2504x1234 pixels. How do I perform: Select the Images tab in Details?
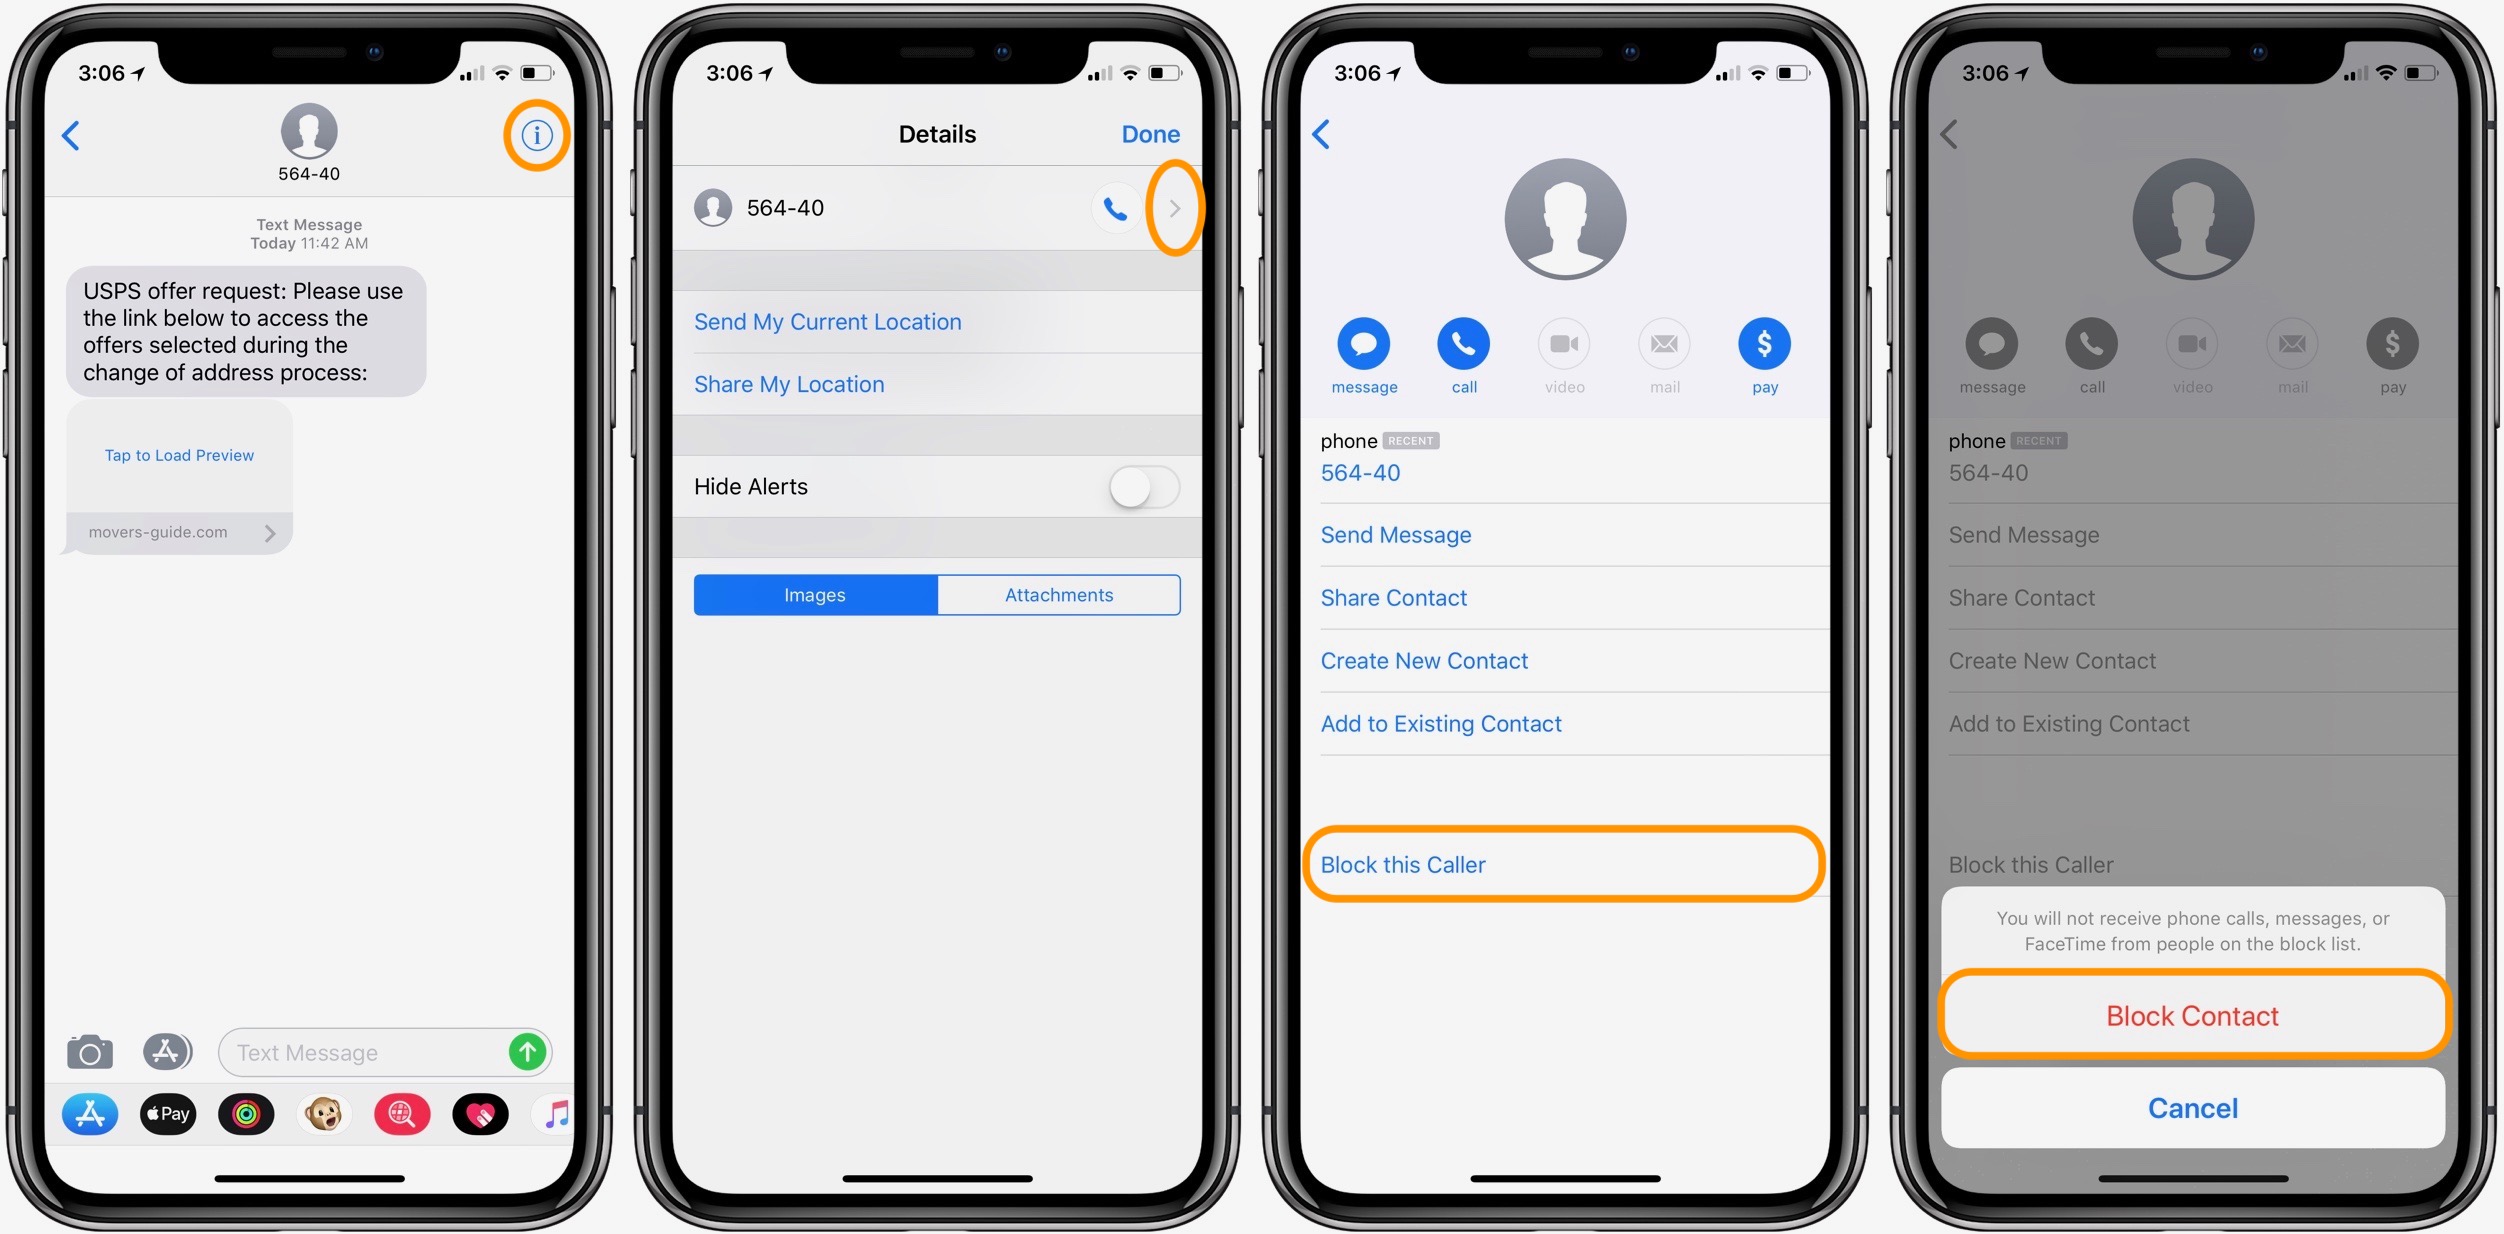[x=816, y=594]
